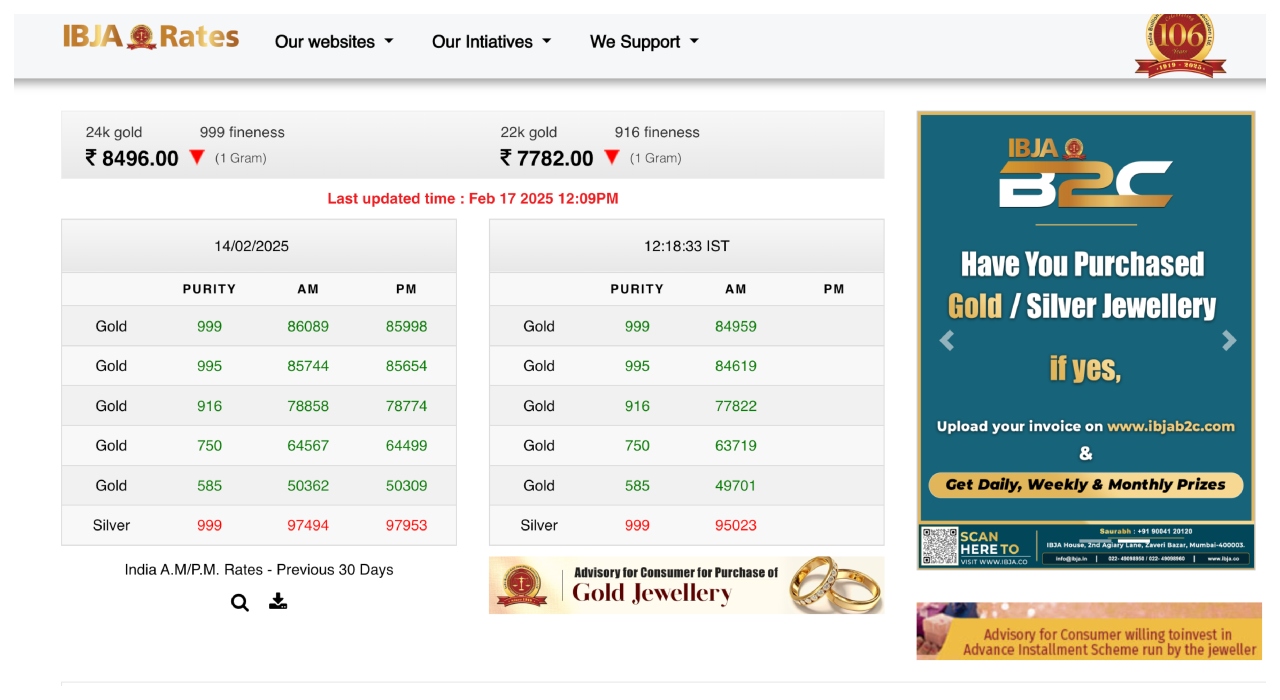1280x700 pixels.
Task: Click Gold 999 AM rate 84959
Action: pyautogui.click(x=736, y=326)
